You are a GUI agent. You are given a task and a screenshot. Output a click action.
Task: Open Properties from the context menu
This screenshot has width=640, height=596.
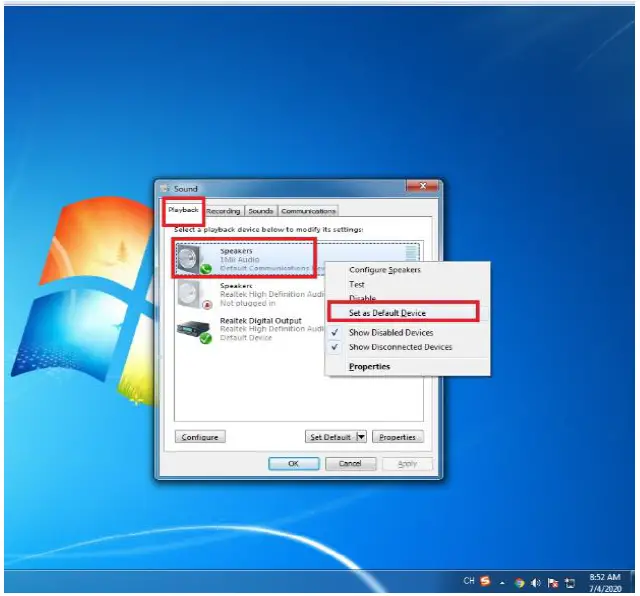coord(408,367)
